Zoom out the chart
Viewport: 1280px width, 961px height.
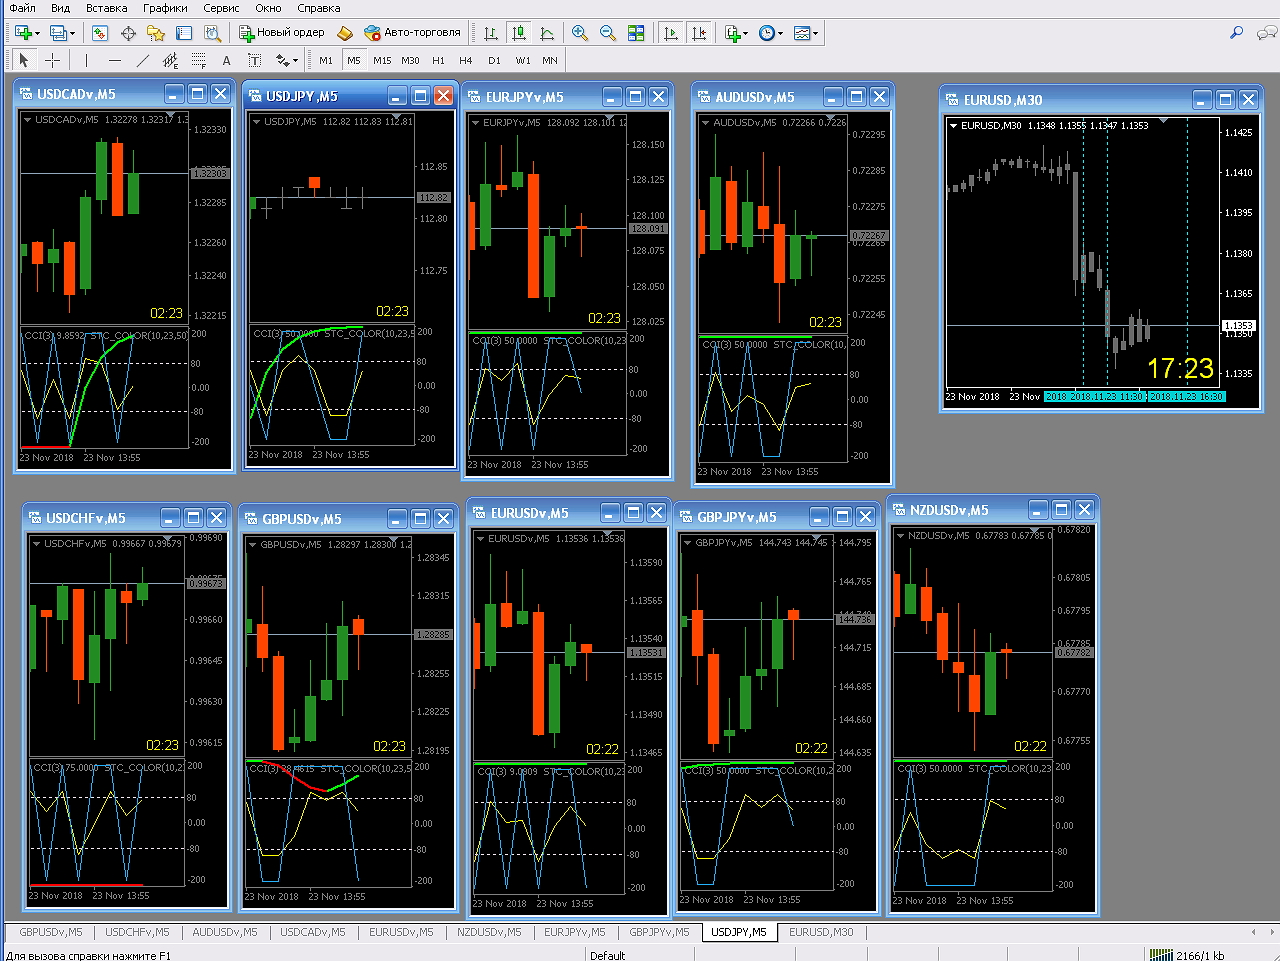pos(608,33)
